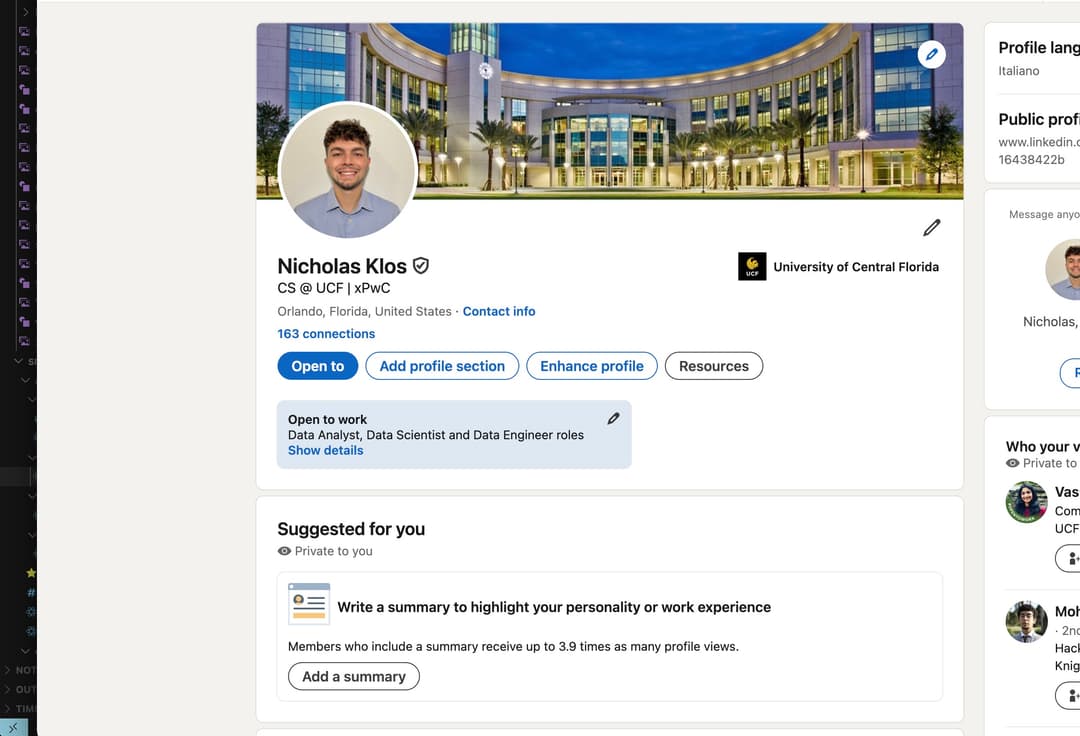Viewport: 1080px width, 736px height.
Task: Open Vas viewer's profile picture
Action: tap(1026, 502)
